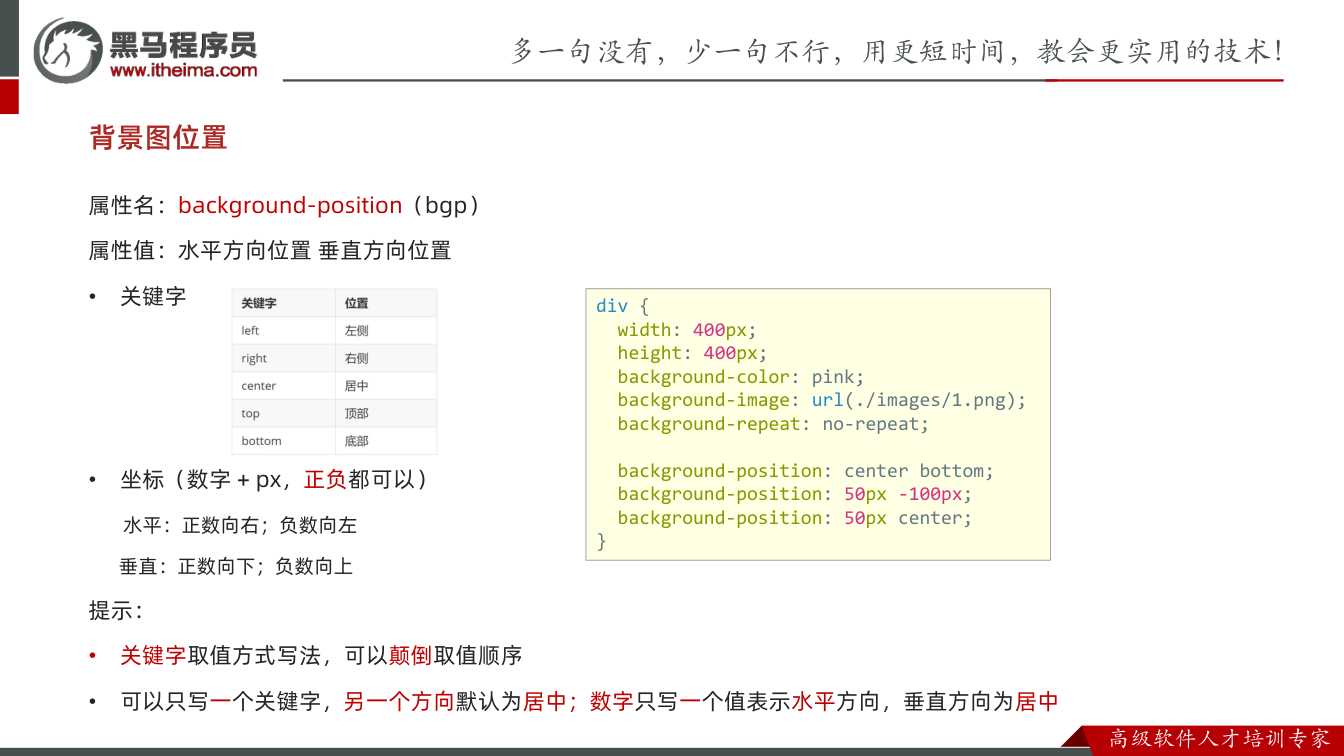Select the center keyword cell
1344x756 pixels.
pyautogui.click(x=283, y=386)
